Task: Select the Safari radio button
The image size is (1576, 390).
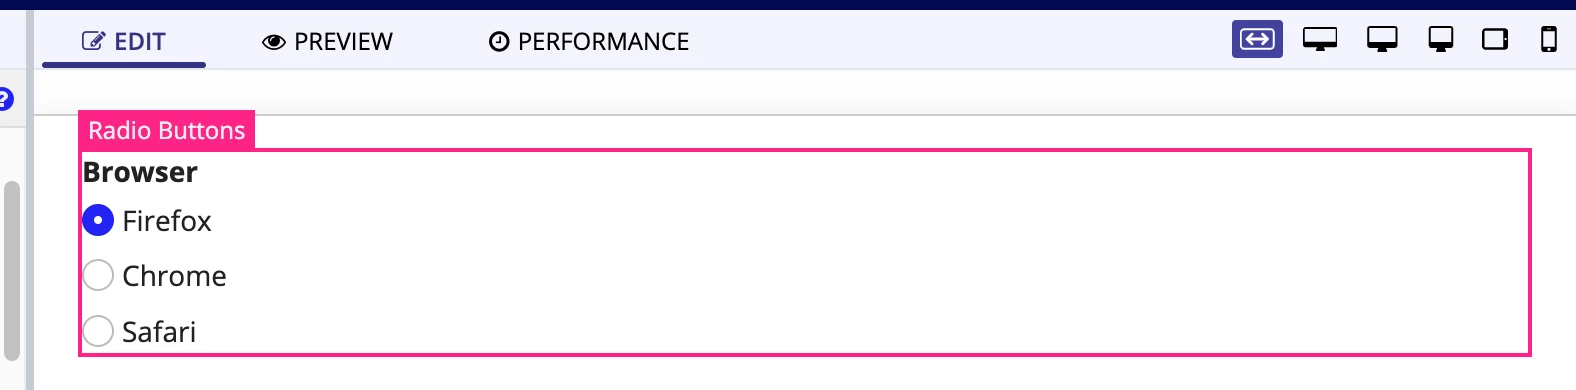Action: click(x=98, y=331)
